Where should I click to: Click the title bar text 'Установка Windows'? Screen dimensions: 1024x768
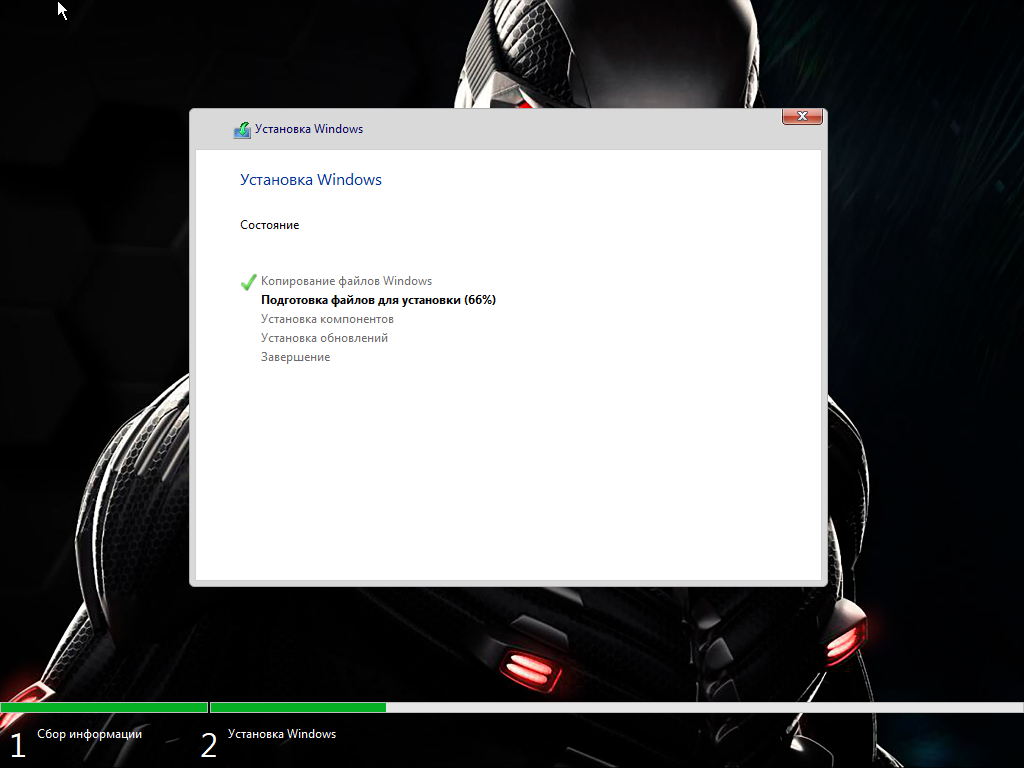pos(309,129)
